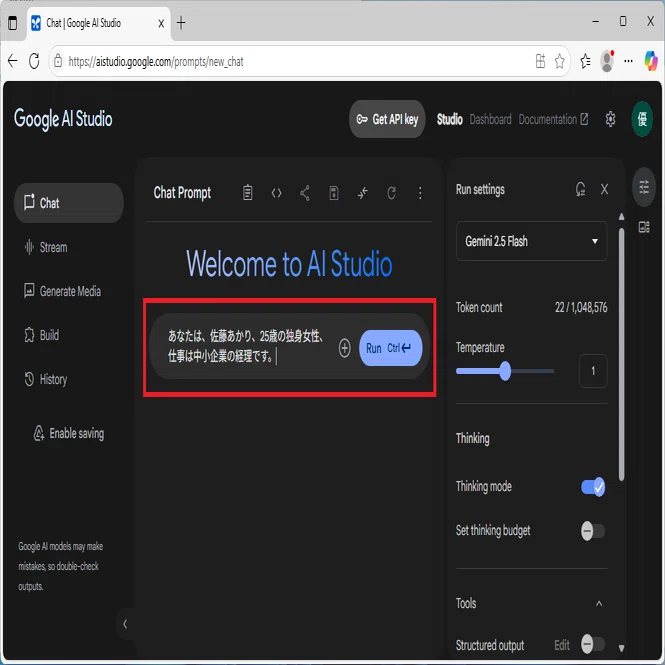This screenshot has width=665, height=665.
Task: Clear chat with the refresh icon
Action: point(391,193)
